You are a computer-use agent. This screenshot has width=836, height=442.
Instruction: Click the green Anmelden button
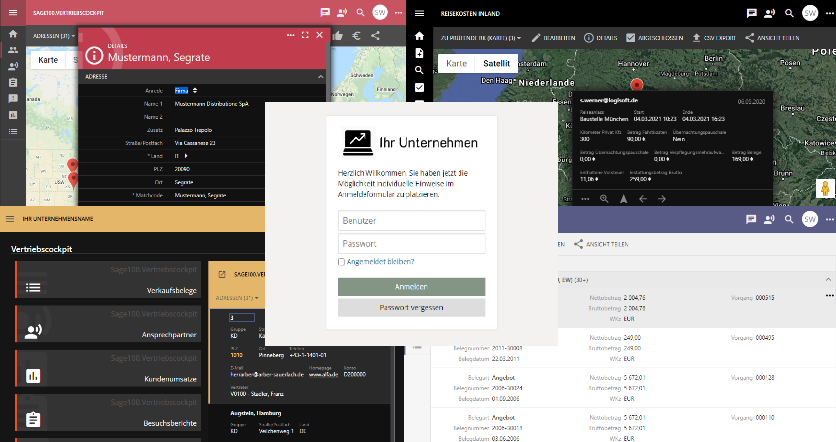[x=411, y=287]
